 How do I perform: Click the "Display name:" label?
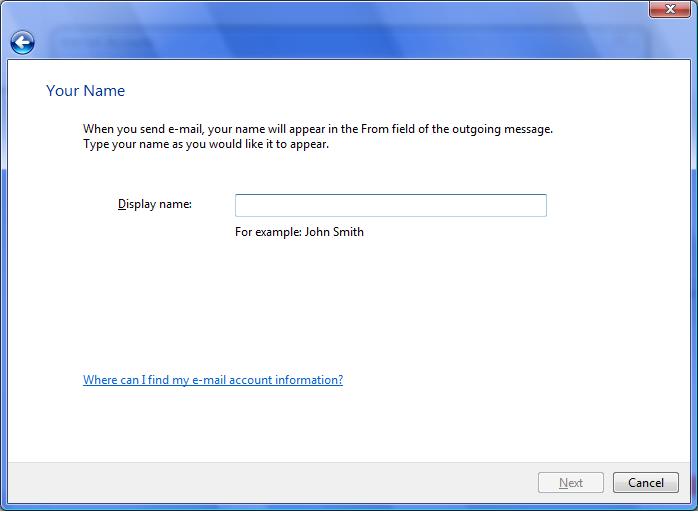click(x=155, y=204)
